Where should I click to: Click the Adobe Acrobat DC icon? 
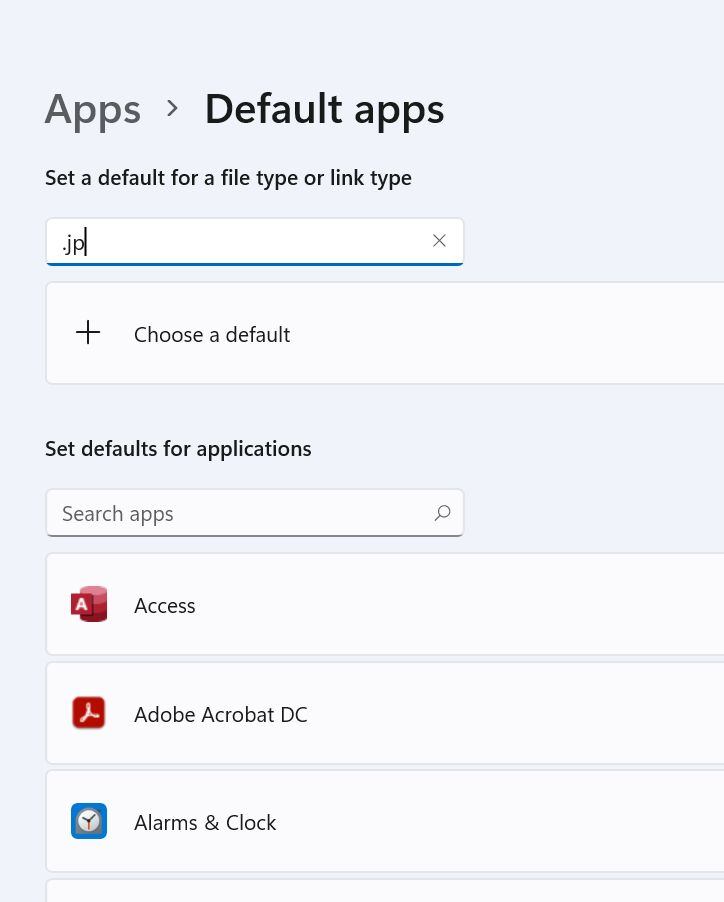(89, 713)
